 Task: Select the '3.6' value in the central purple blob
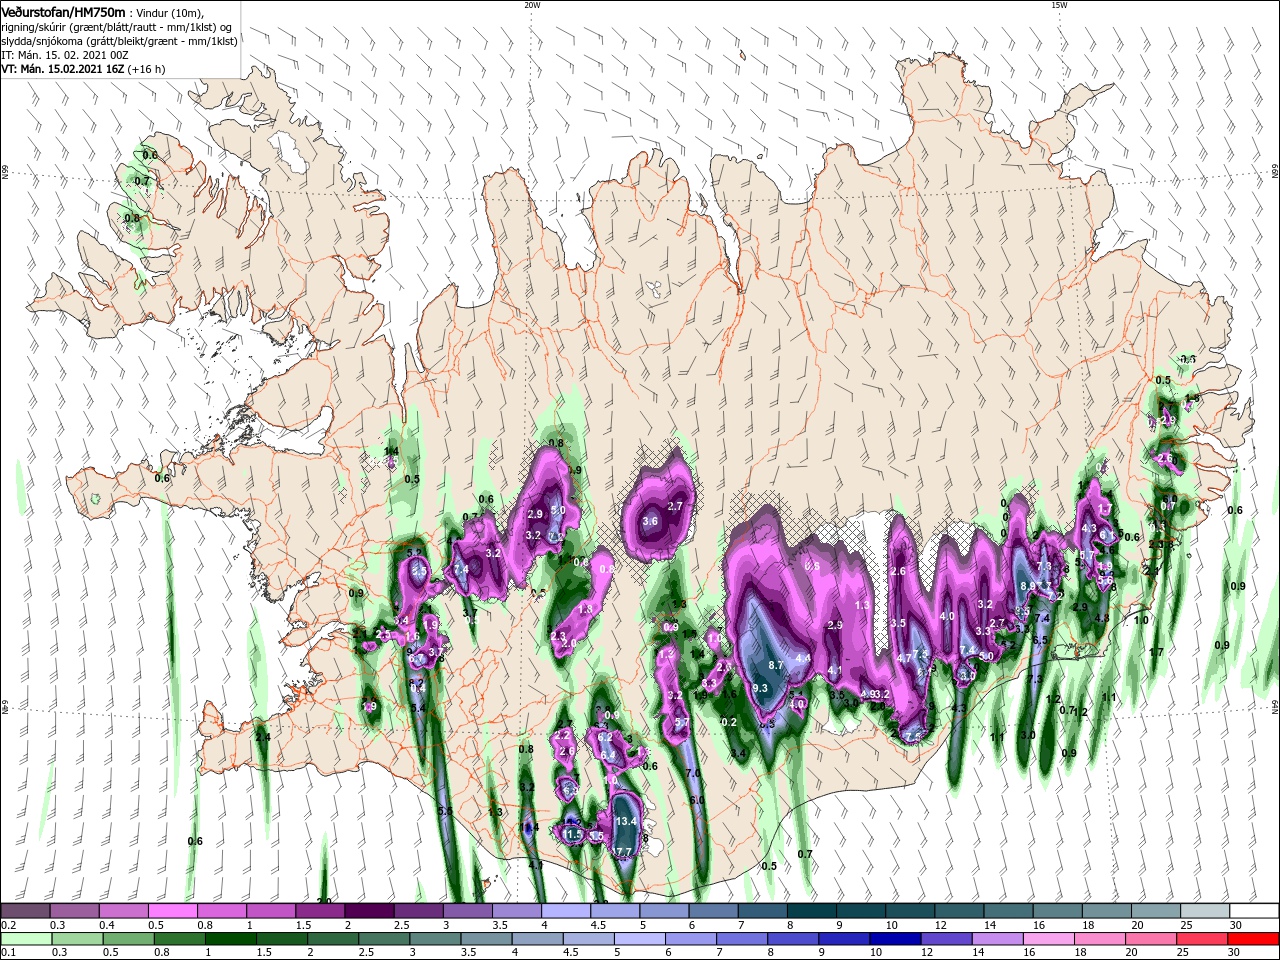coord(650,521)
